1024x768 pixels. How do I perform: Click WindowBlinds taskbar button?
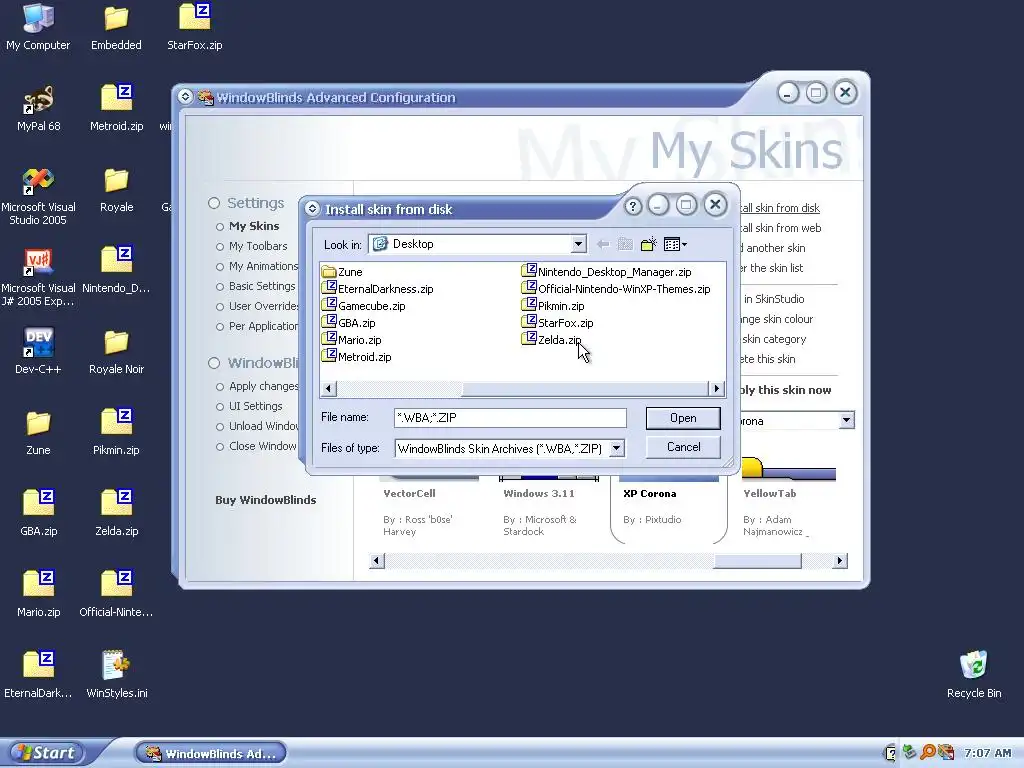coord(210,753)
